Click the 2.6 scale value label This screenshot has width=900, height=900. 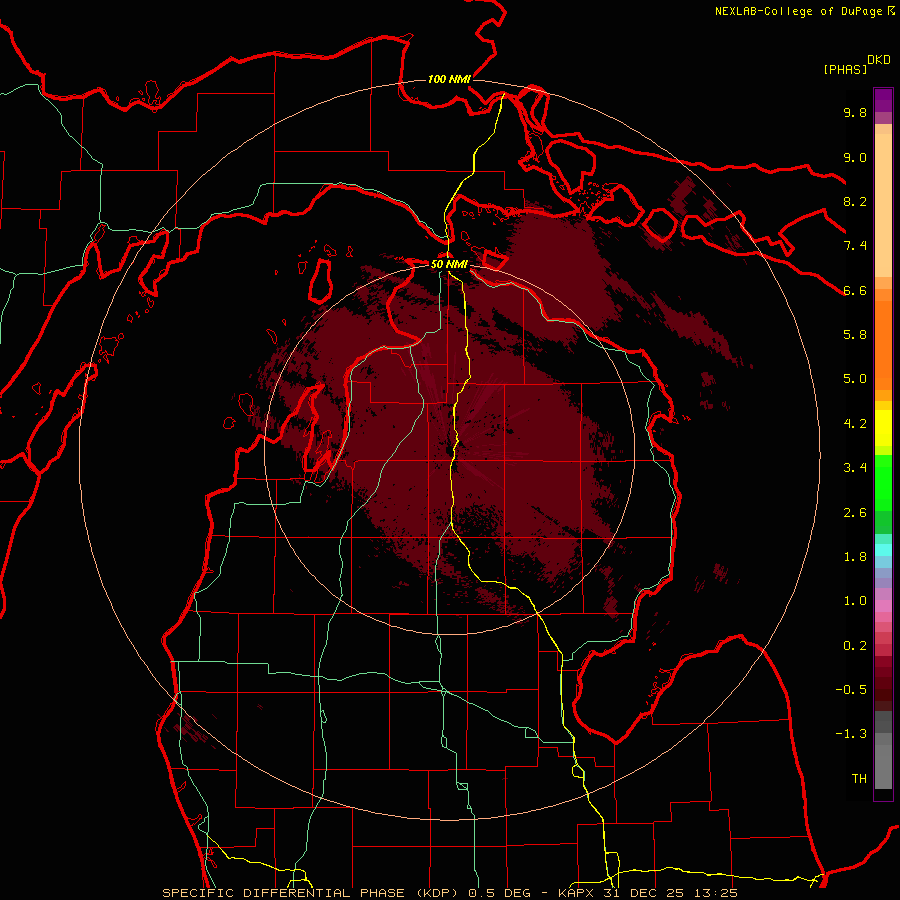pyautogui.click(x=855, y=513)
